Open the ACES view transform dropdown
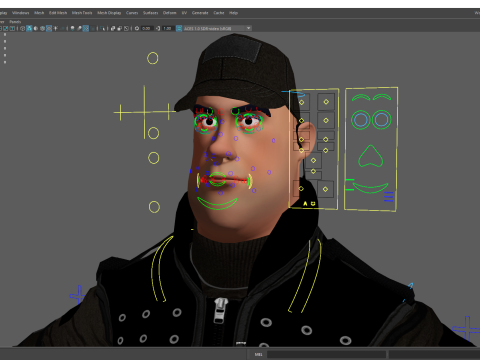480x360 pixels. pyautogui.click(x=217, y=28)
